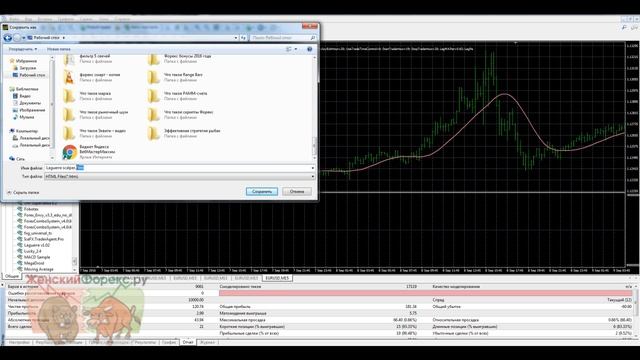Open the Тип файла dropdown

(x=180, y=177)
